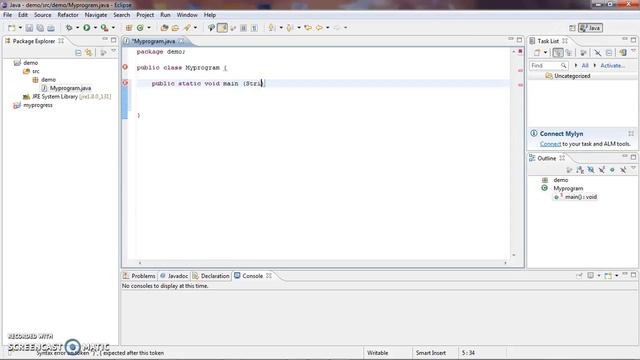Click the External Tools run icon

pyautogui.click(x=104, y=28)
